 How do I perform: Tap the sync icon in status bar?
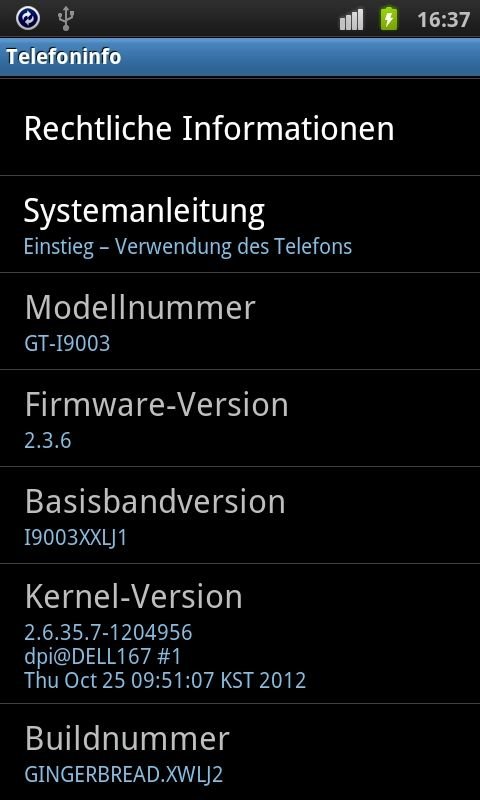pyautogui.click(x=28, y=19)
